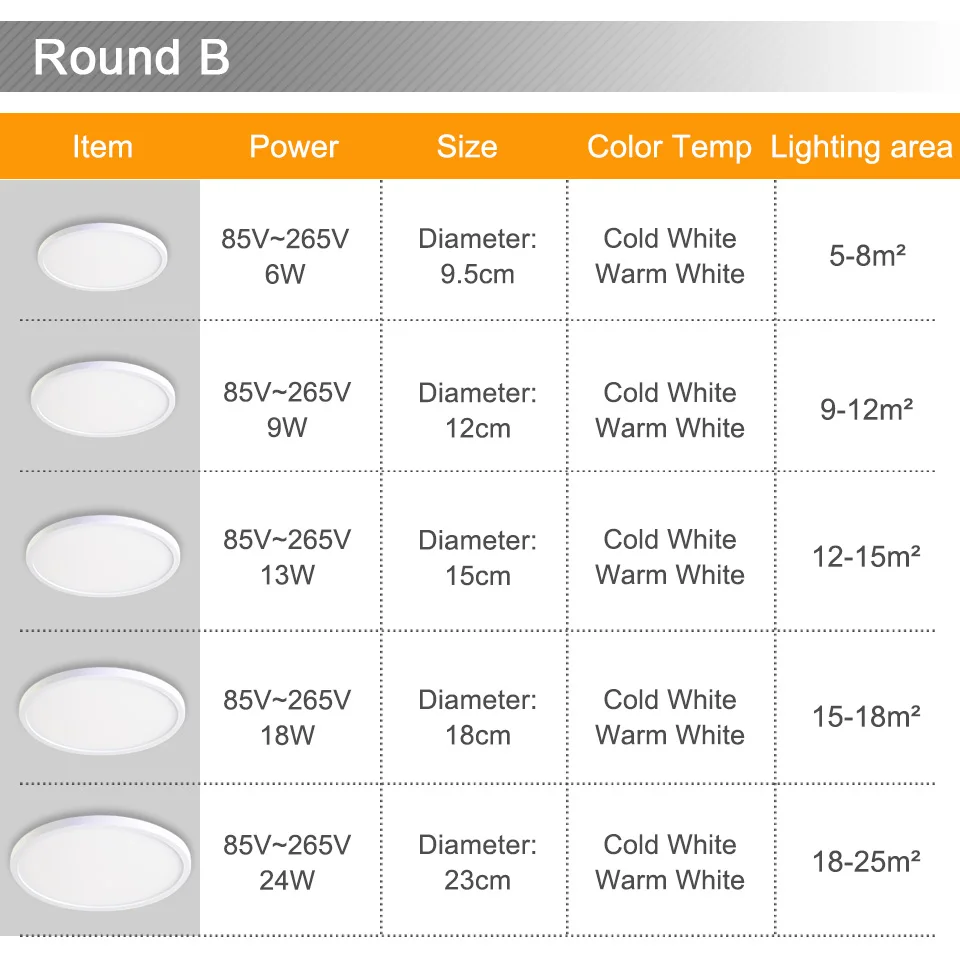Click the Power column header
Screen dimensions: 960x960
(x=293, y=147)
